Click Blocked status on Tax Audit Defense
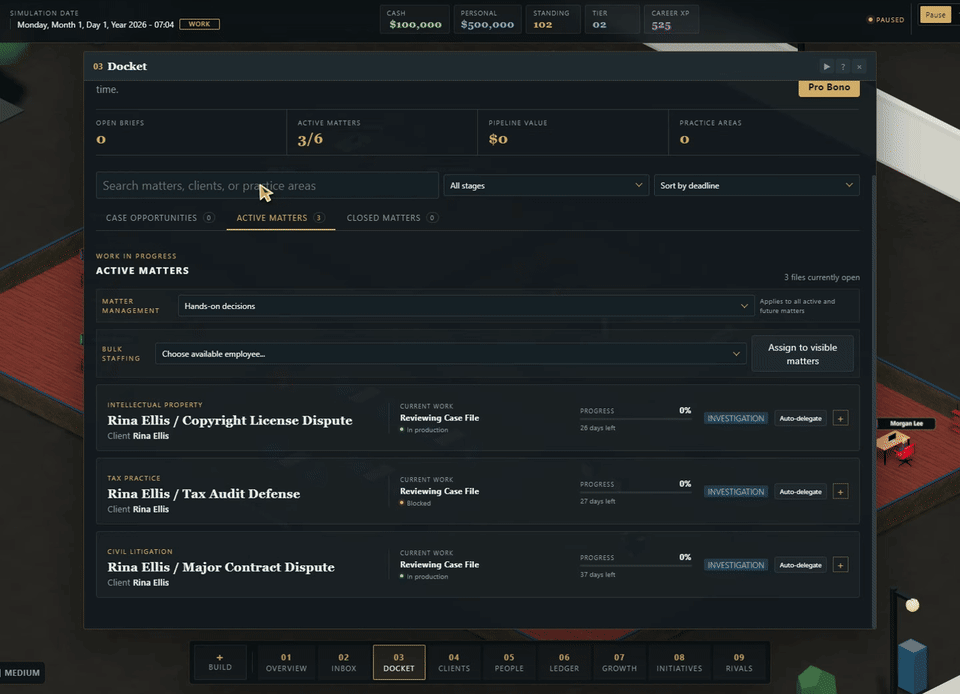The image size is (960, 694). pos(416,504)
